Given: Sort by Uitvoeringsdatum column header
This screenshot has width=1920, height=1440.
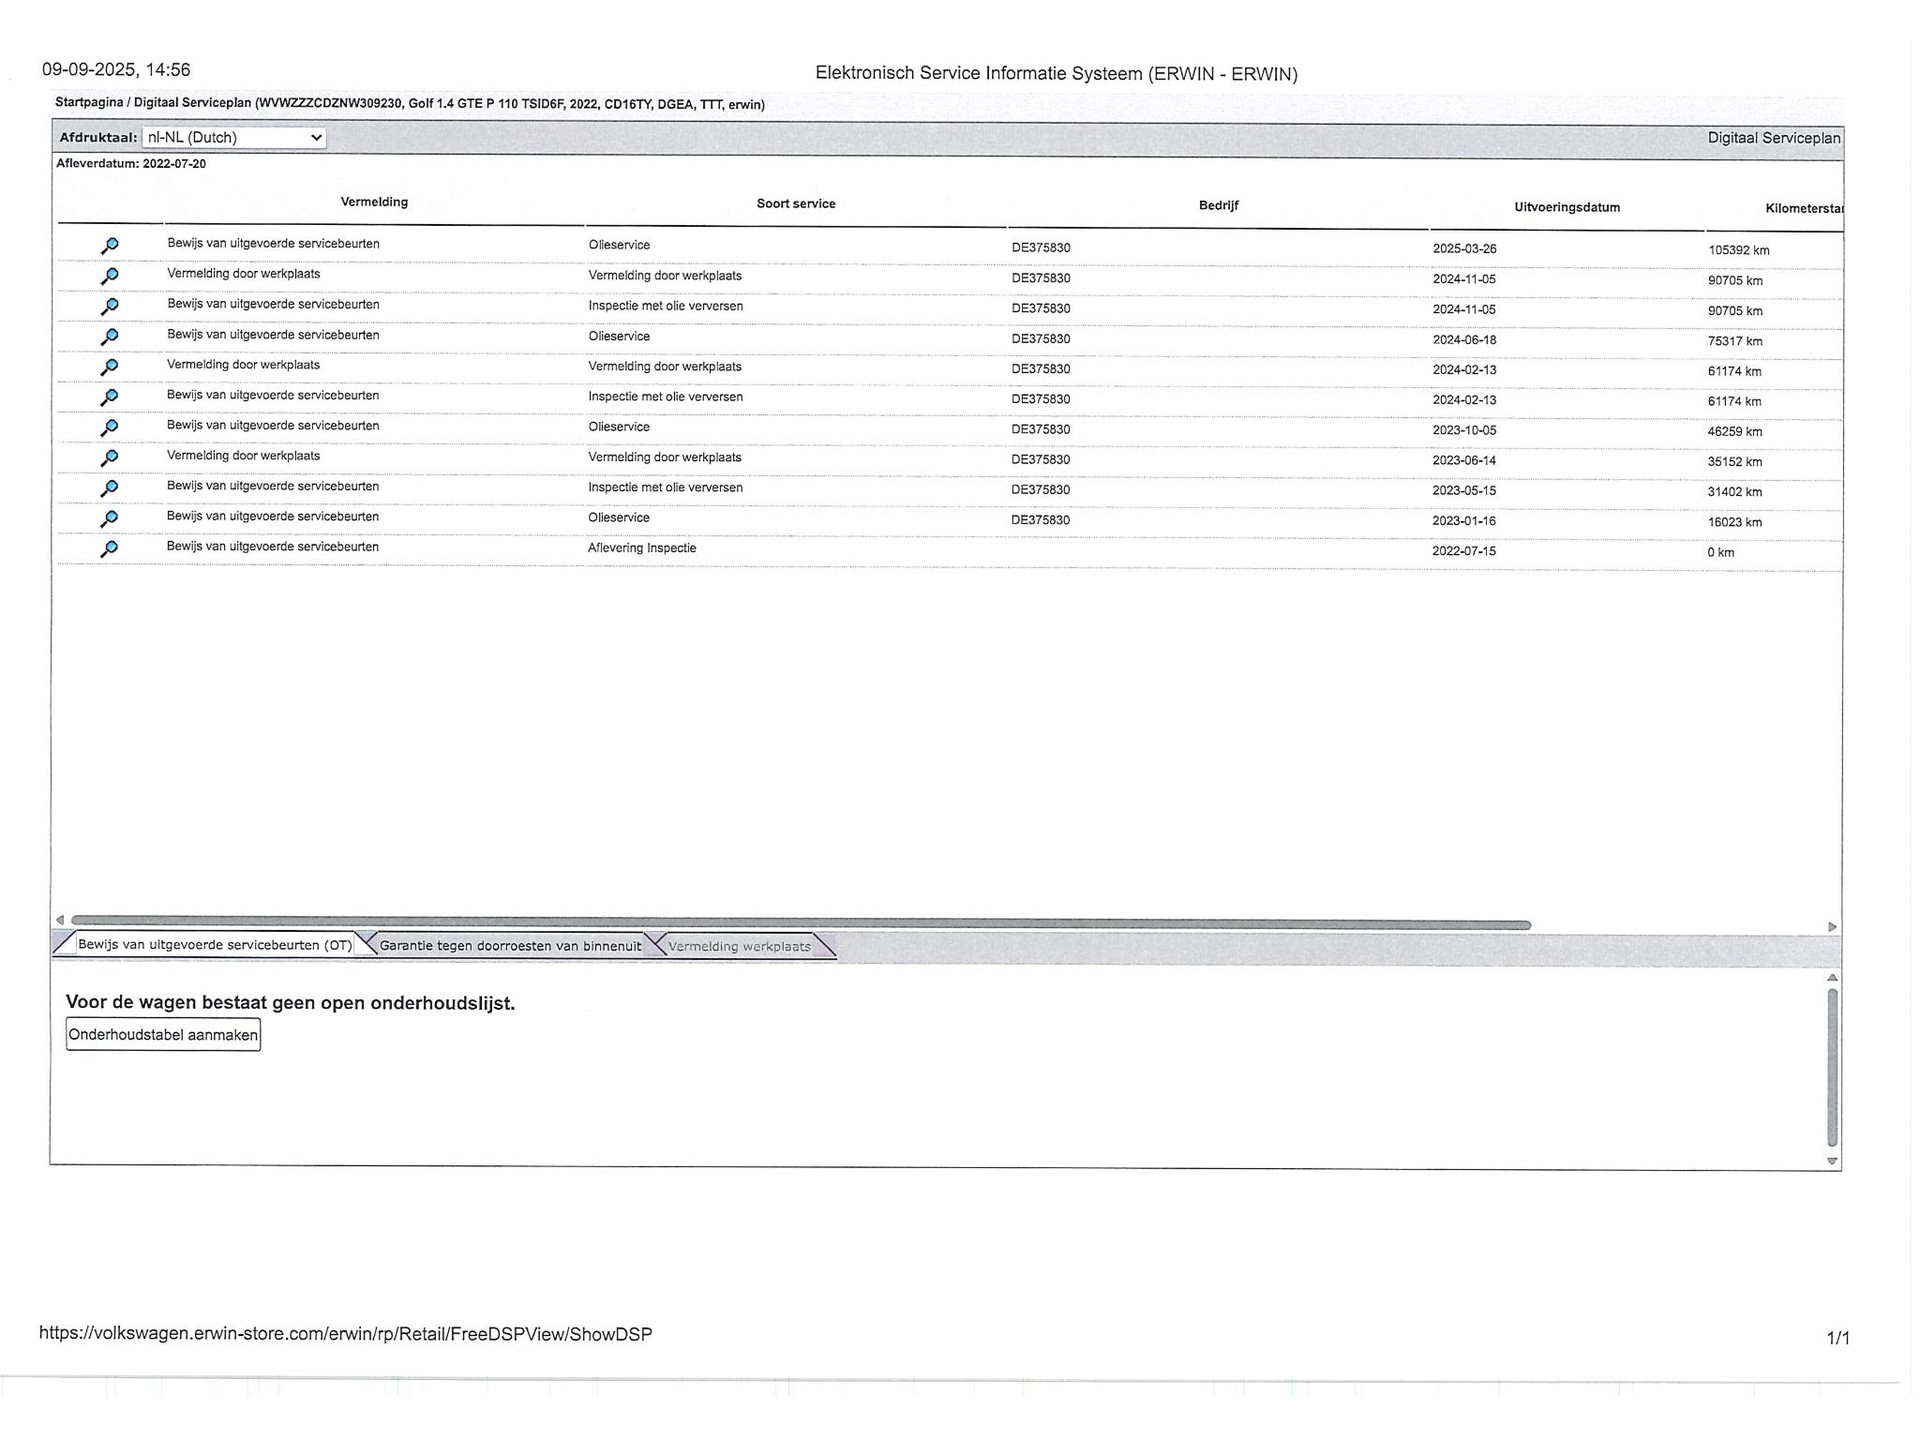Looking at the screenshot, I should (x=1566, y=207).
